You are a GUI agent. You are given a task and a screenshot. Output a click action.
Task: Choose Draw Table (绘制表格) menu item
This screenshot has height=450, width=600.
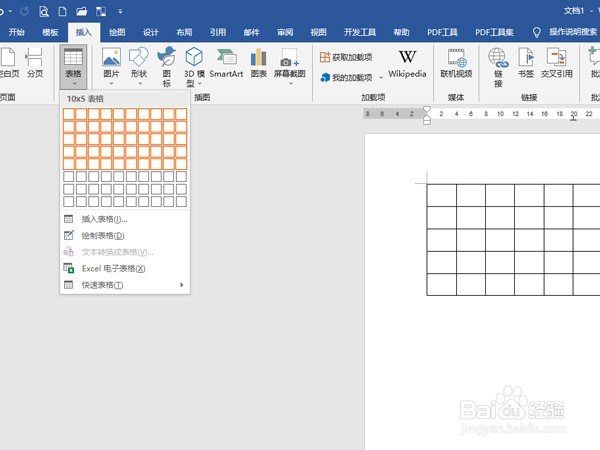pyautogui.click(x=125, y=236)
